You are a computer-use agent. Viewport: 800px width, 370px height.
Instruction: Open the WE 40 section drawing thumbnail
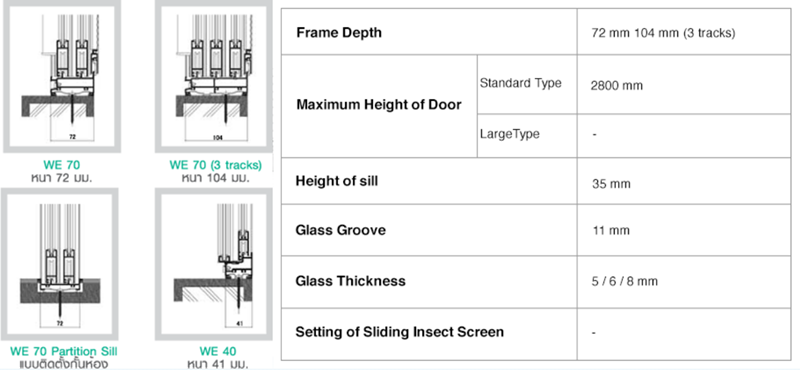point(214,264)
